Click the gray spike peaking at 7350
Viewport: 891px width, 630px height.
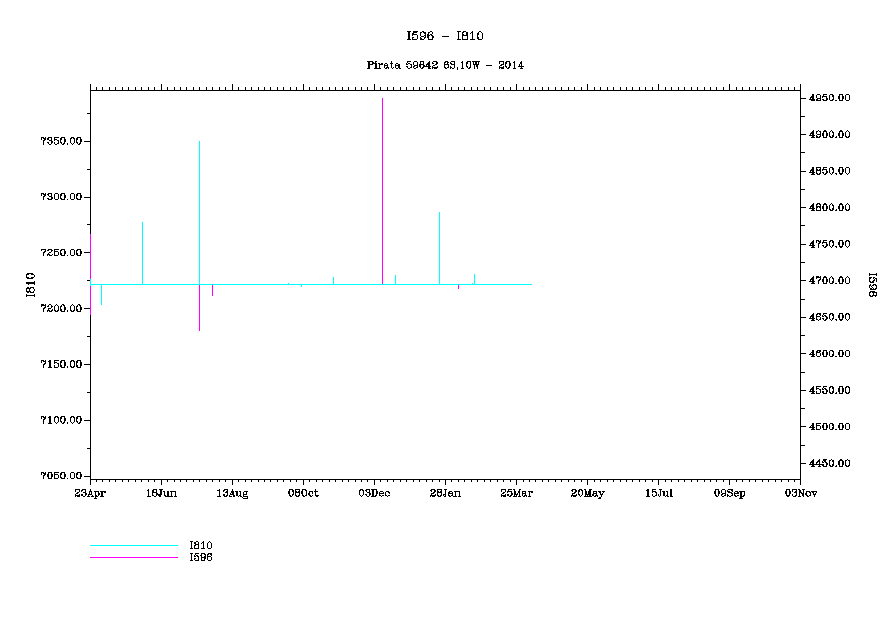199,200
